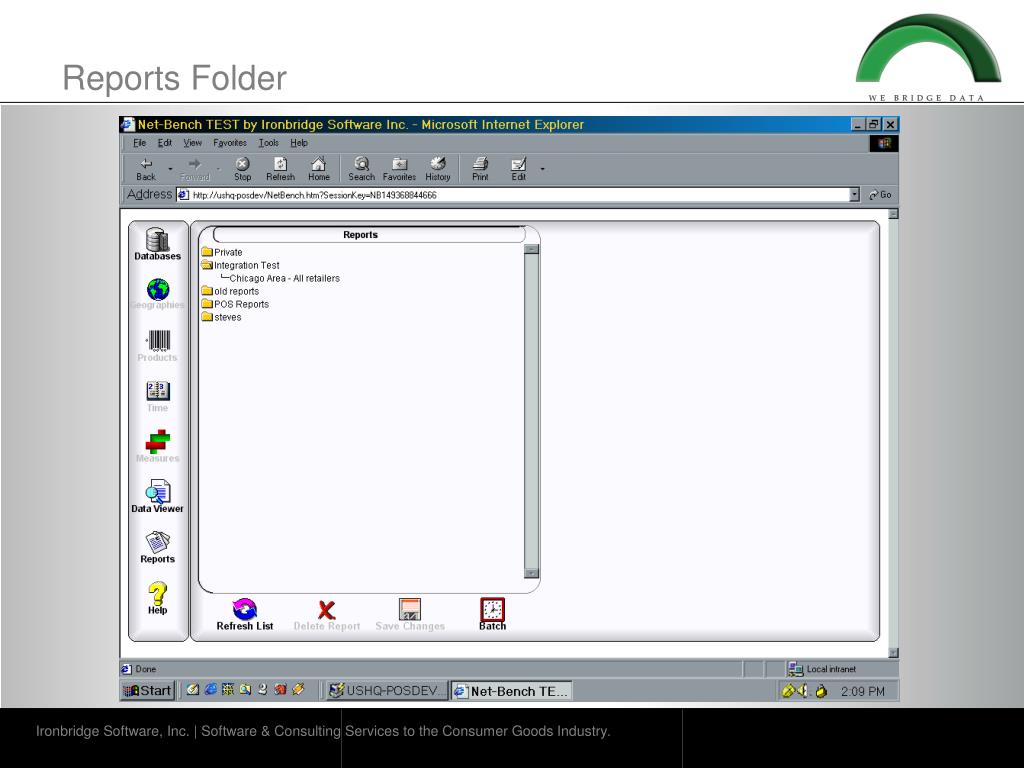Image resolution: width=1024 pixels, height=768 pixels.
Task: Open the Edit toolbar dropdown arrow
Action: (x=542, y=169)
